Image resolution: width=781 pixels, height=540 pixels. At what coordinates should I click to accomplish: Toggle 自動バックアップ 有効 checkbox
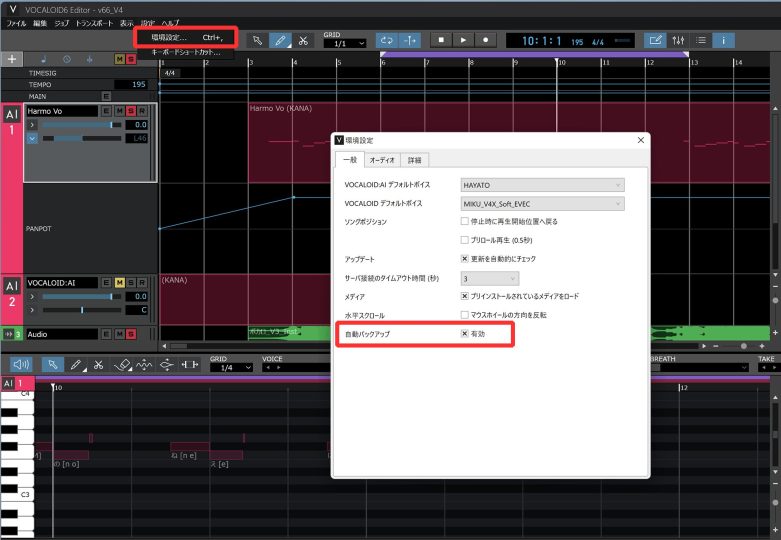pyautogui.click(x=464, y=334)
